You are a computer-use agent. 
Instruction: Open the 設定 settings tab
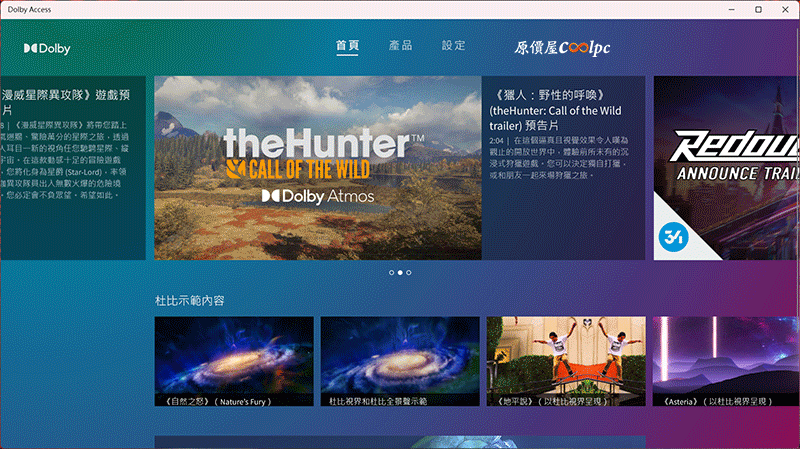click(x=454, y=45)
